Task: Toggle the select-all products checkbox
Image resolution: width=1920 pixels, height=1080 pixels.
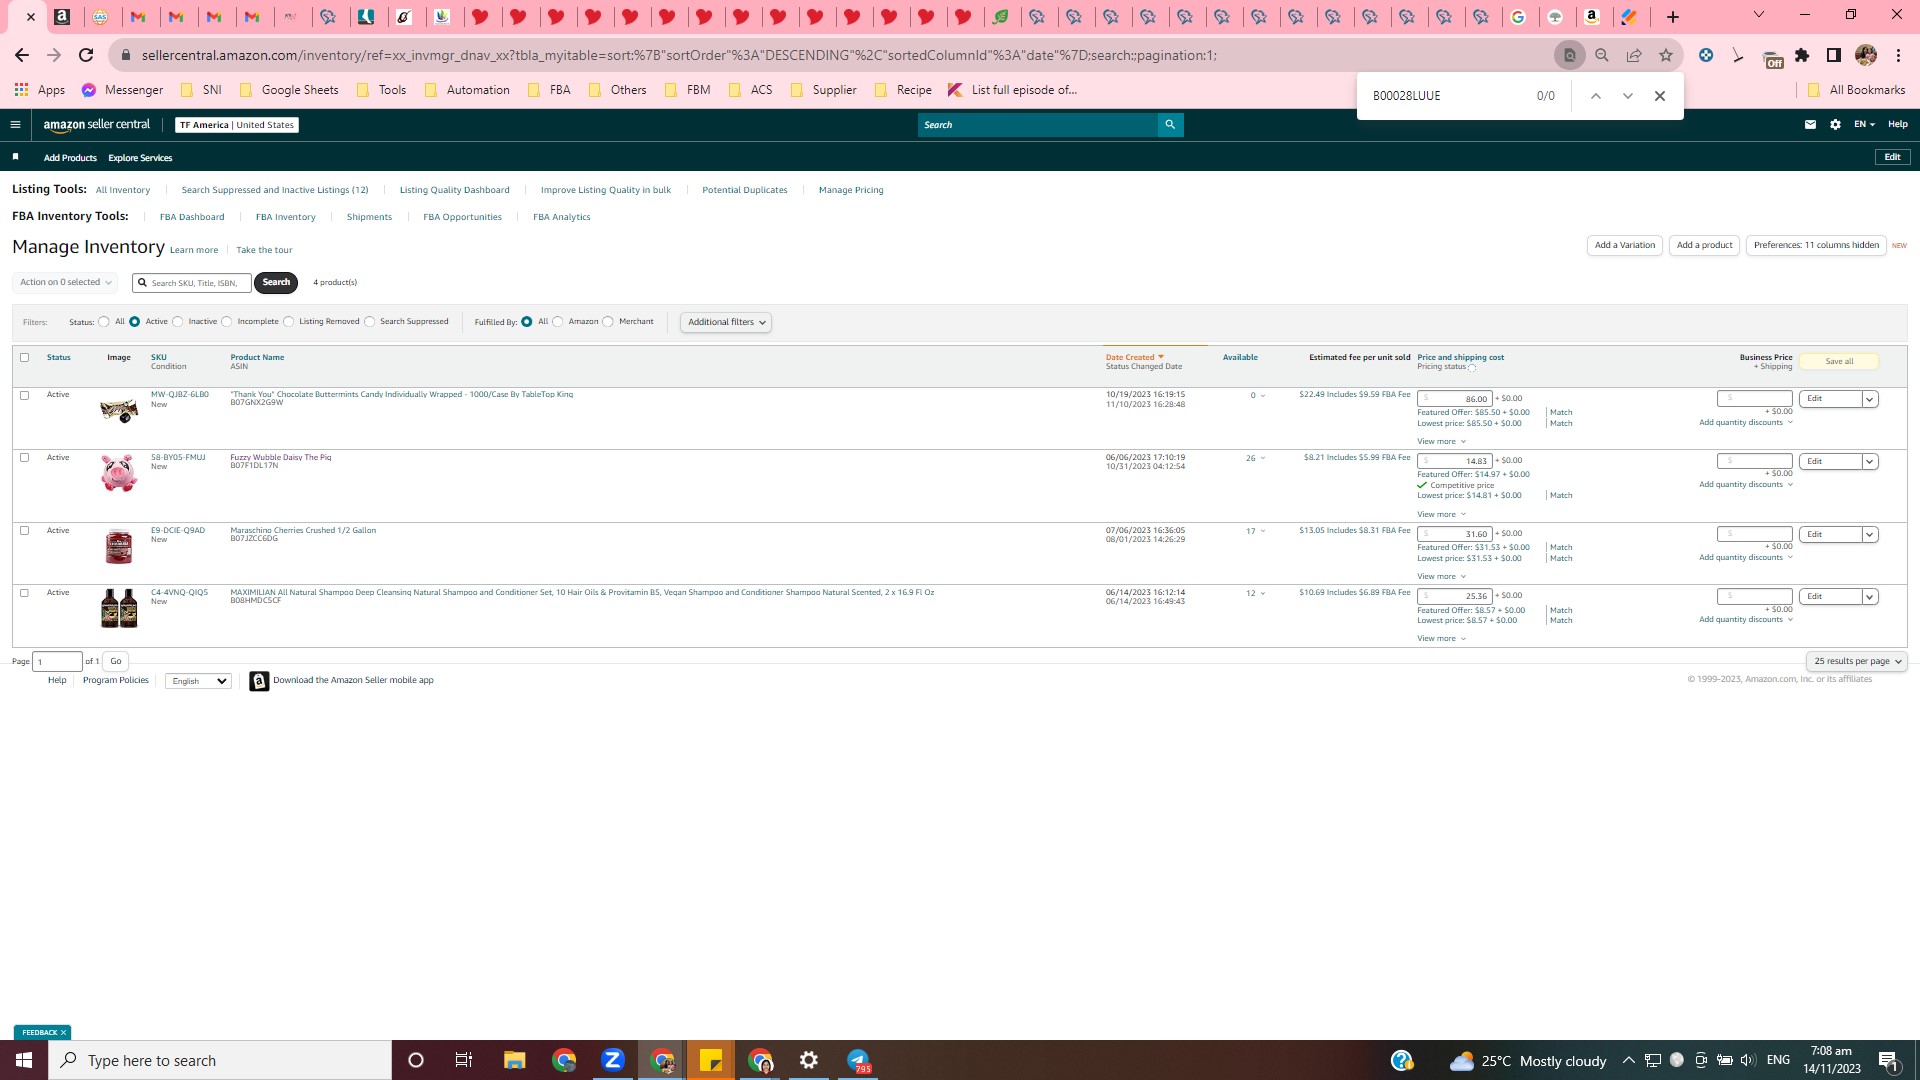Action: [25, 357]
